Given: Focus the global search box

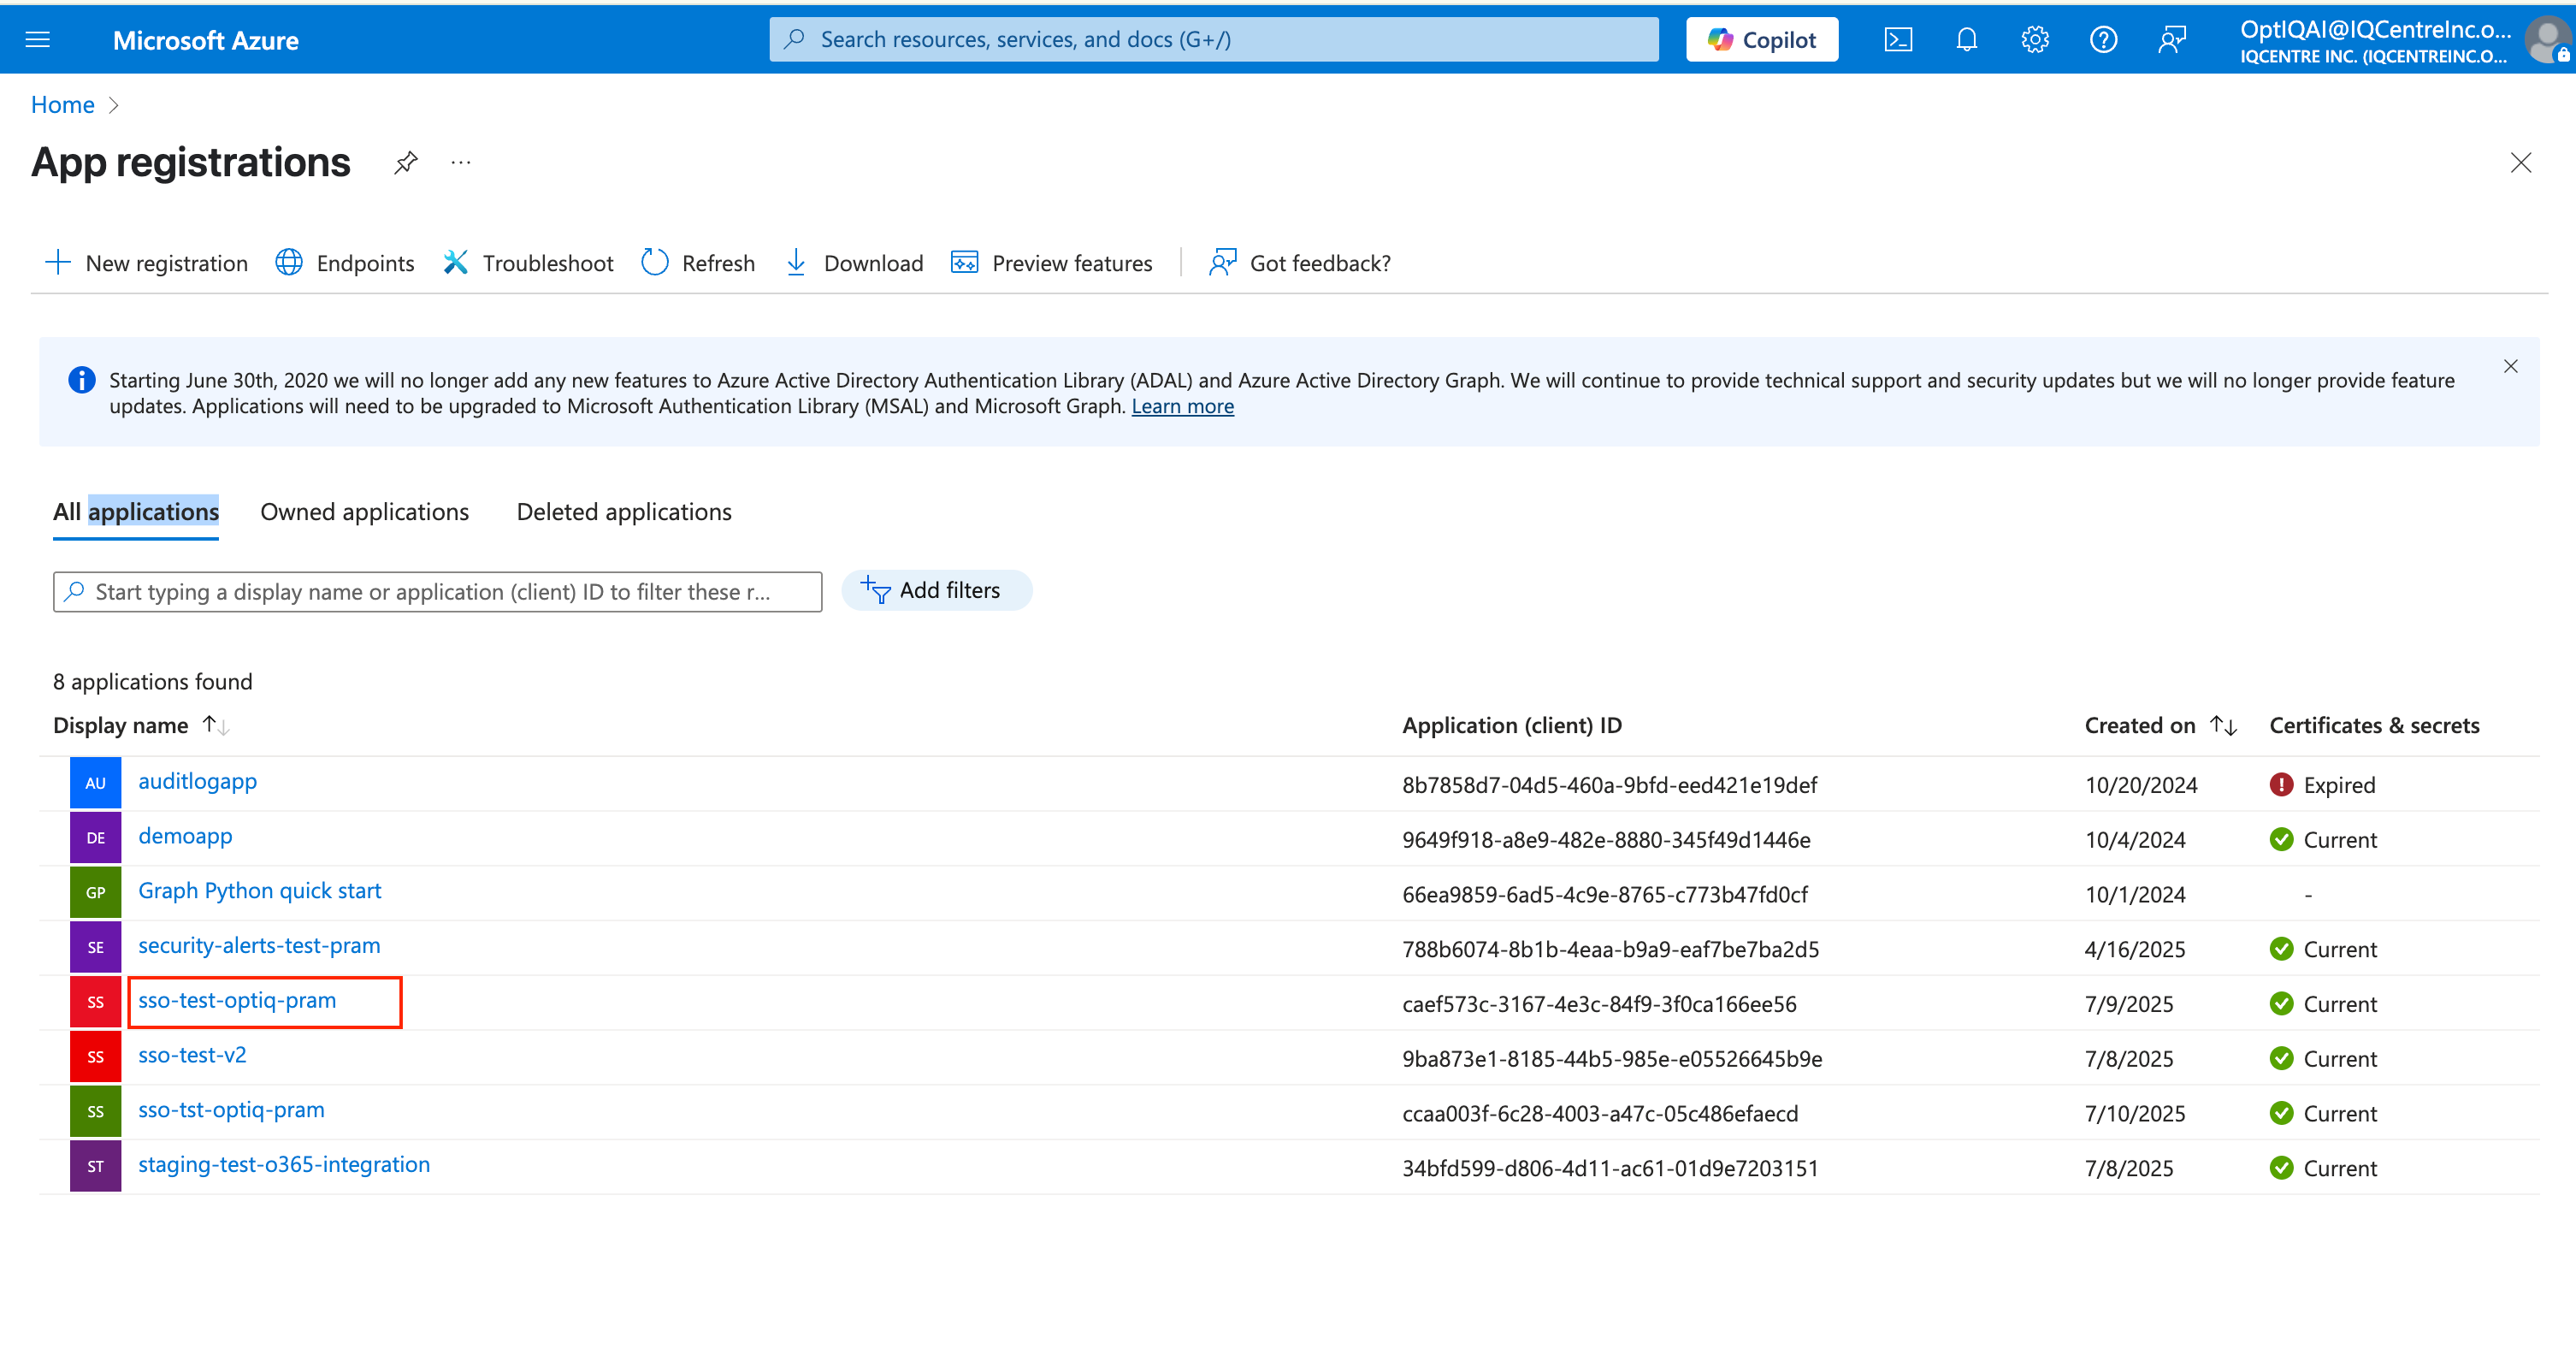Looking at the screenshot, I should click(x=1213, y=40).
